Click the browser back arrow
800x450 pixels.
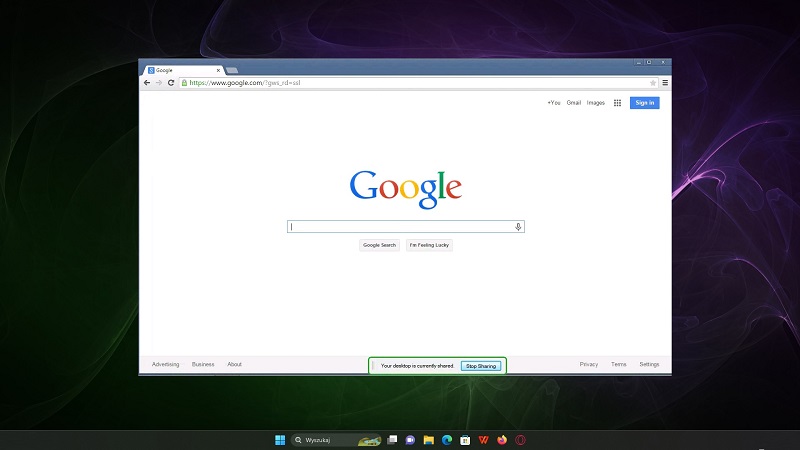[x=147, y=83]
